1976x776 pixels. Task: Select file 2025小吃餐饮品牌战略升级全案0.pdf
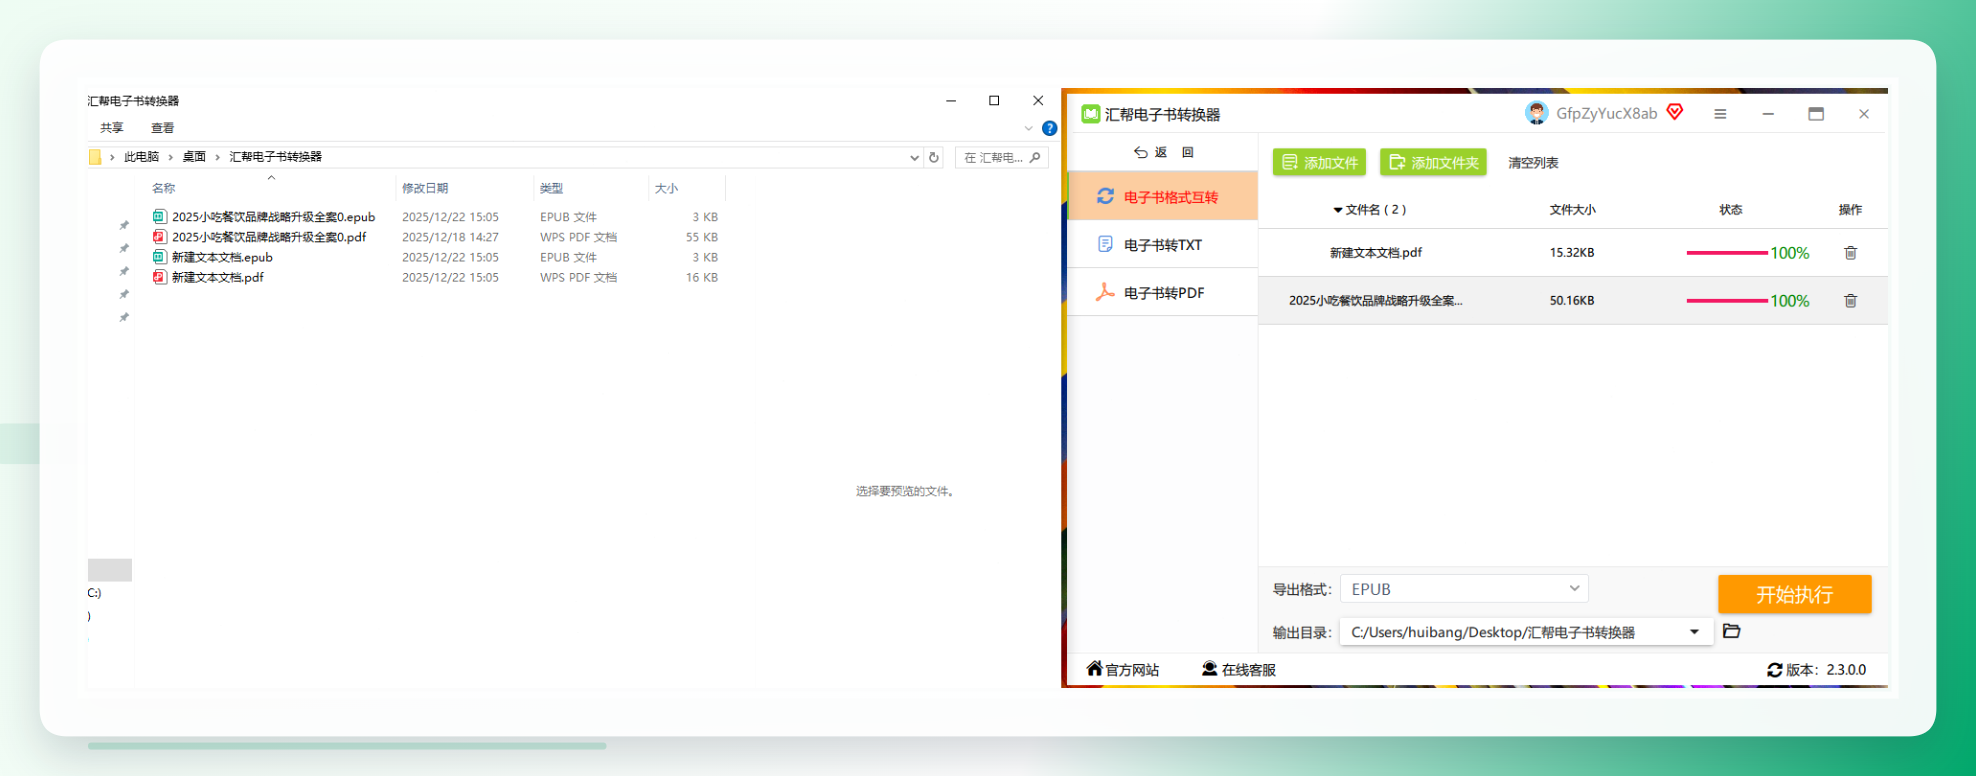269,237
